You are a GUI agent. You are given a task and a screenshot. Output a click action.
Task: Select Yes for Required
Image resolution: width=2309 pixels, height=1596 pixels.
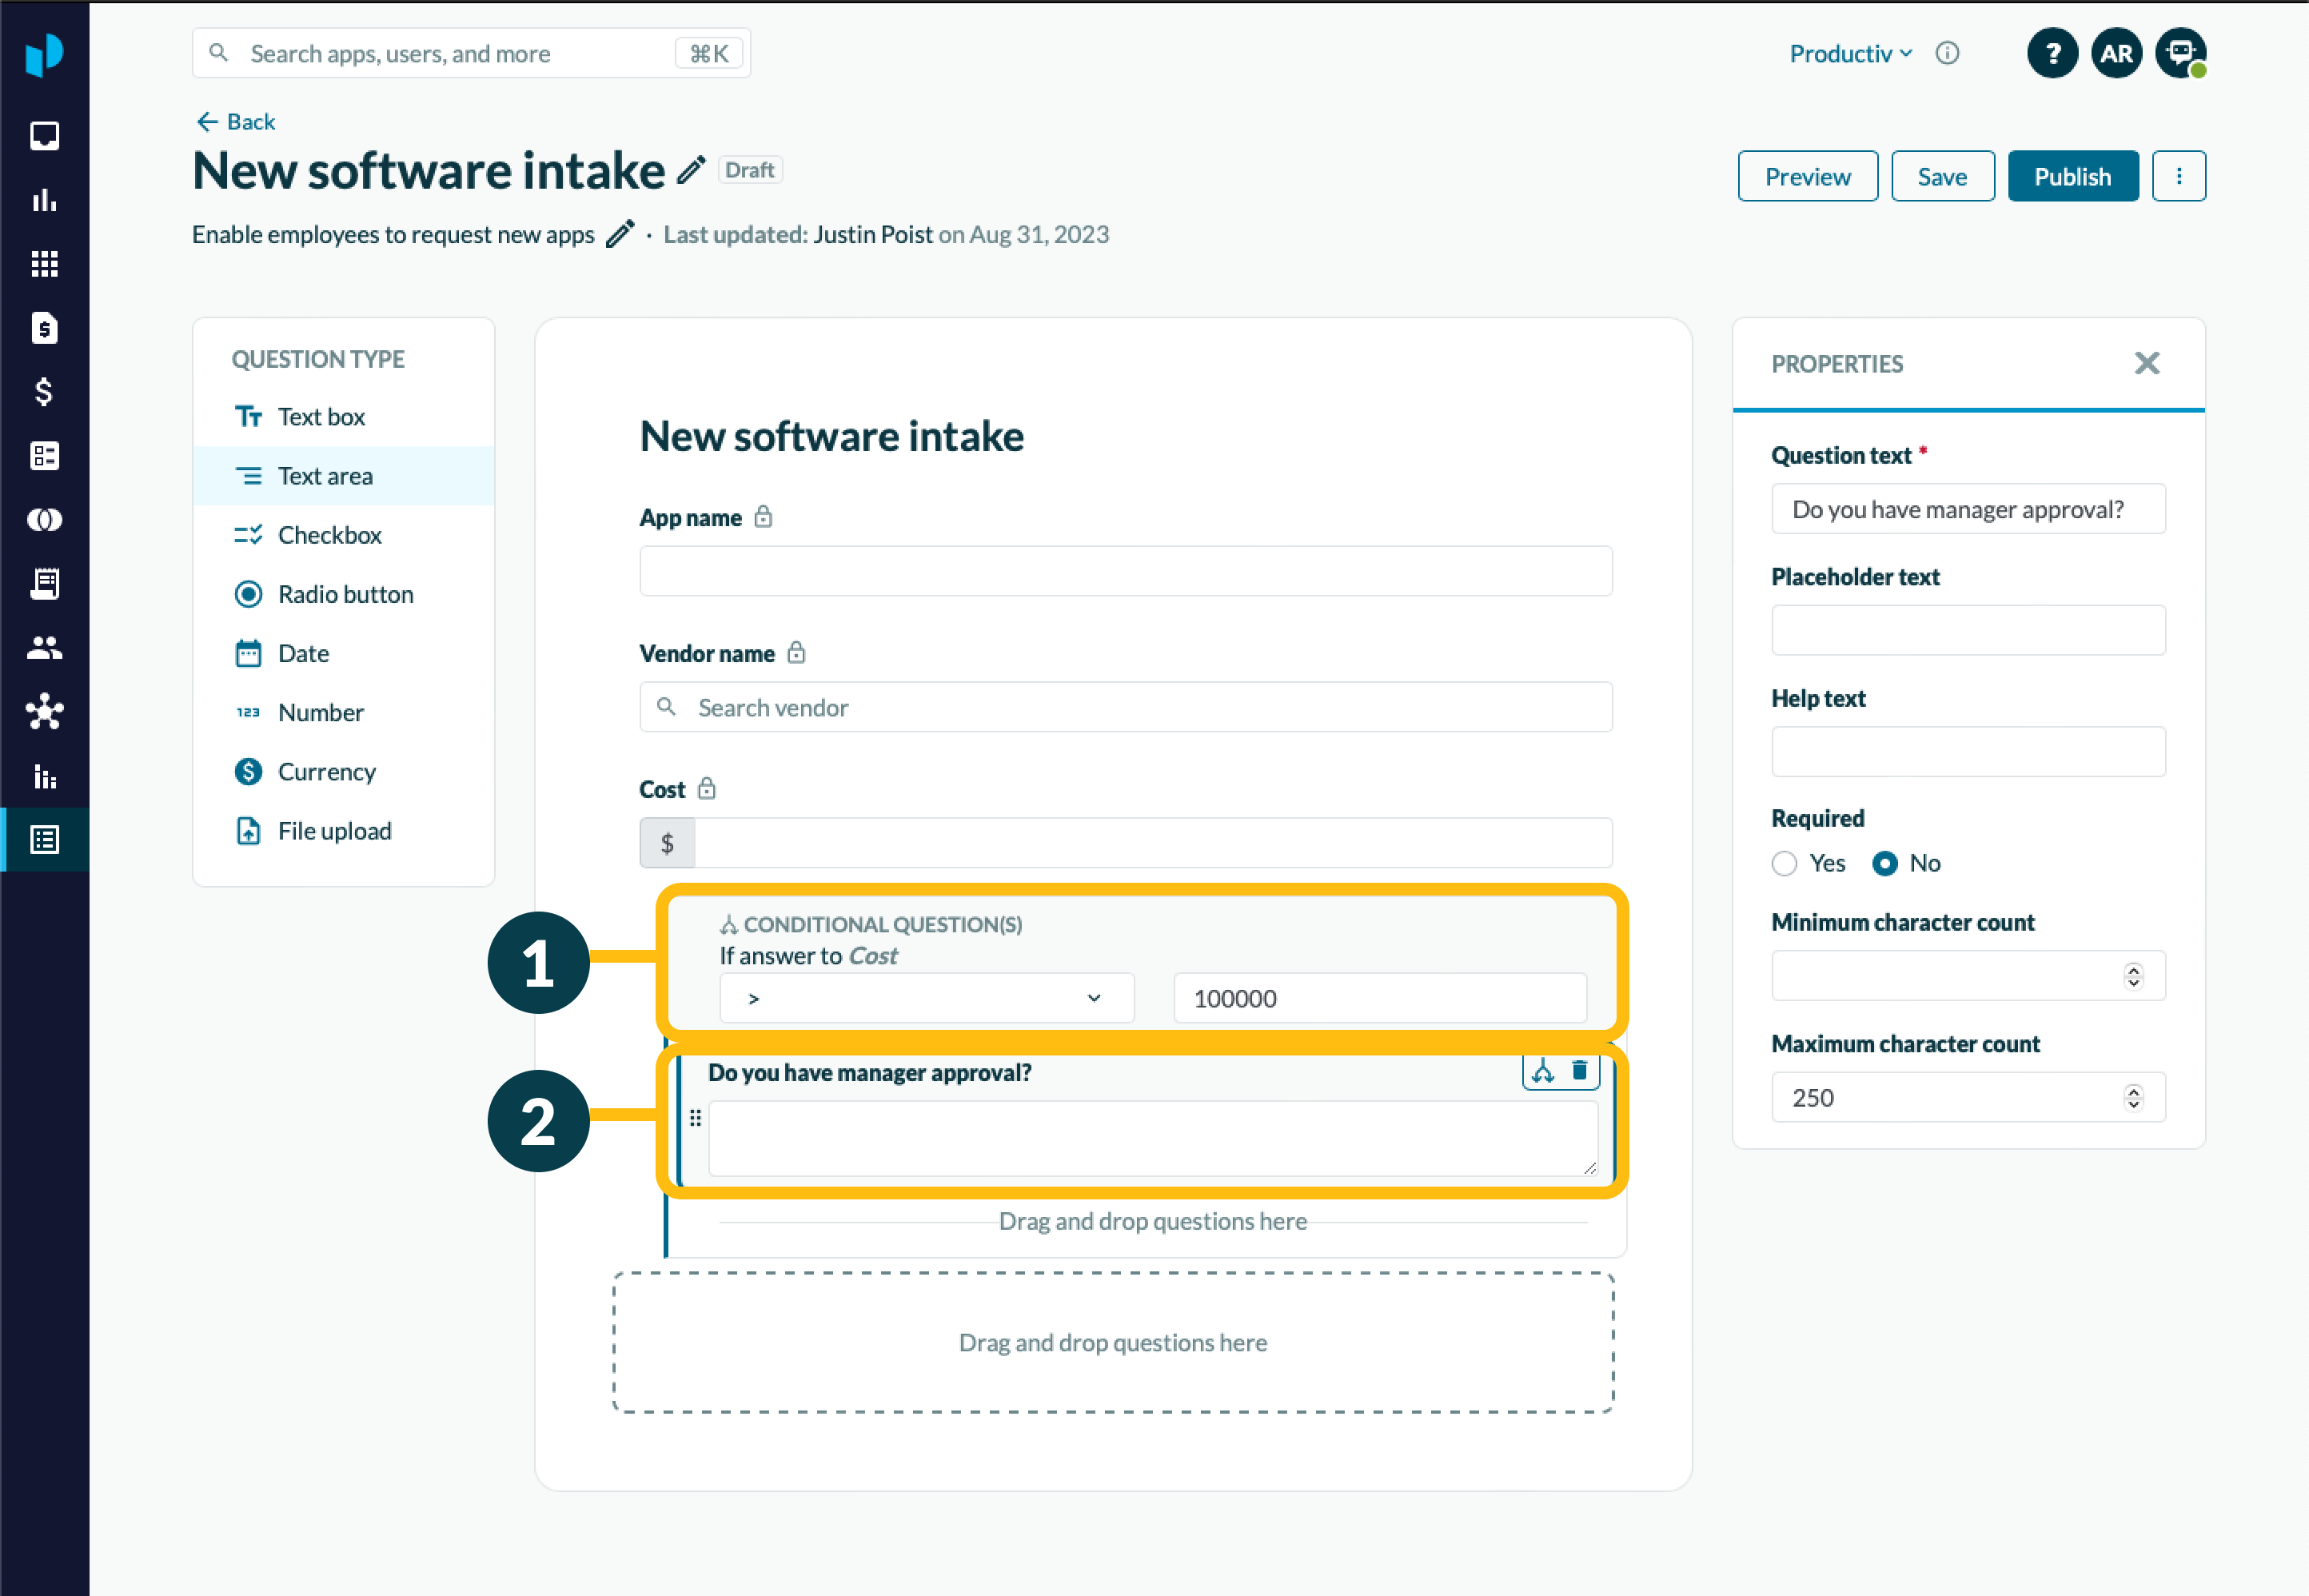pyautogui.click(x=1784, y=863)
